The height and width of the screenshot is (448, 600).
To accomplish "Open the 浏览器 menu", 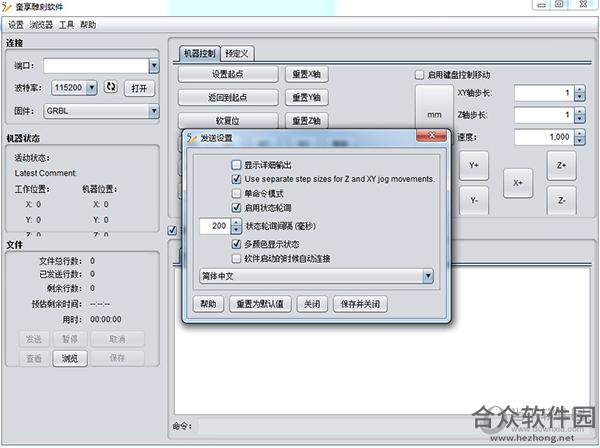I will click(41, 25).
